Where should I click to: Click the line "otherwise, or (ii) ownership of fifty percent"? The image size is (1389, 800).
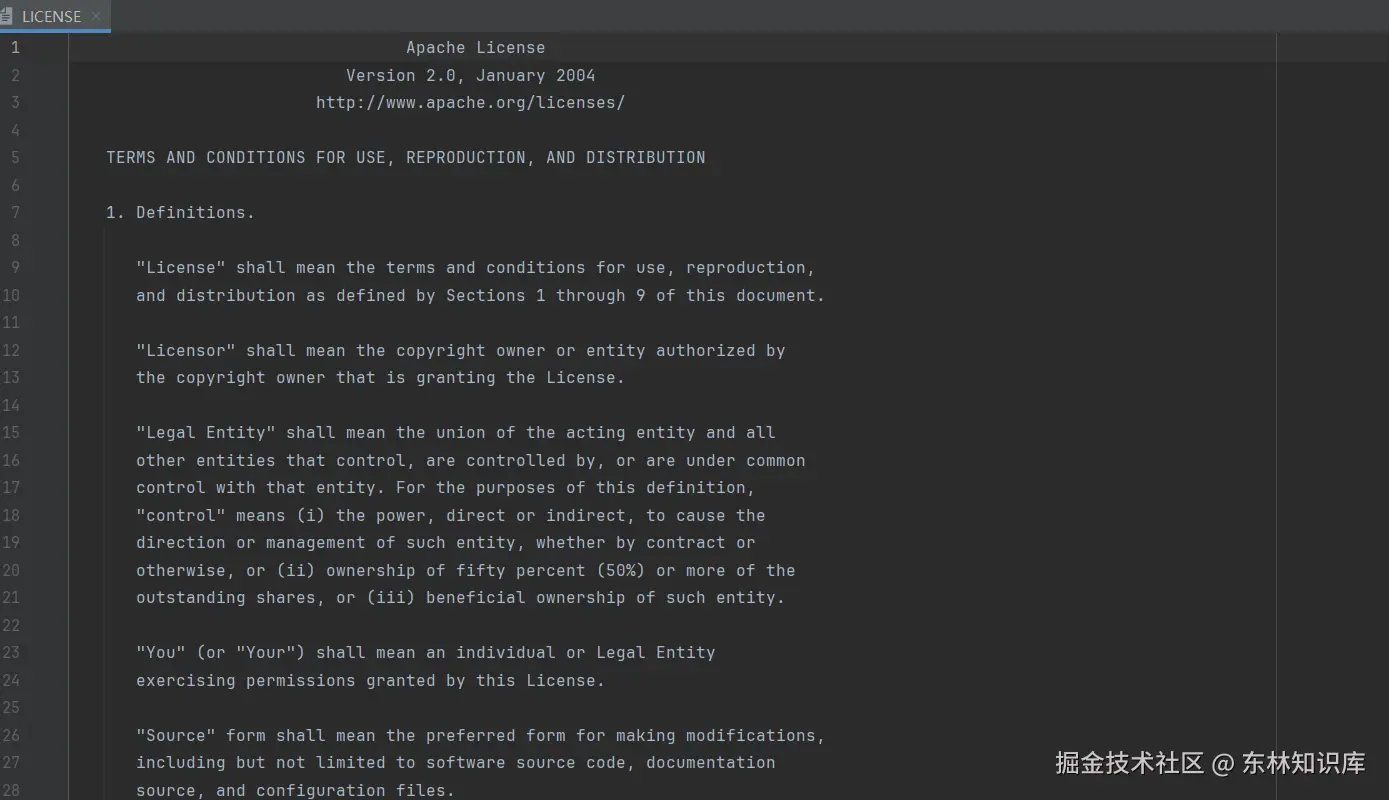[466, 570]
